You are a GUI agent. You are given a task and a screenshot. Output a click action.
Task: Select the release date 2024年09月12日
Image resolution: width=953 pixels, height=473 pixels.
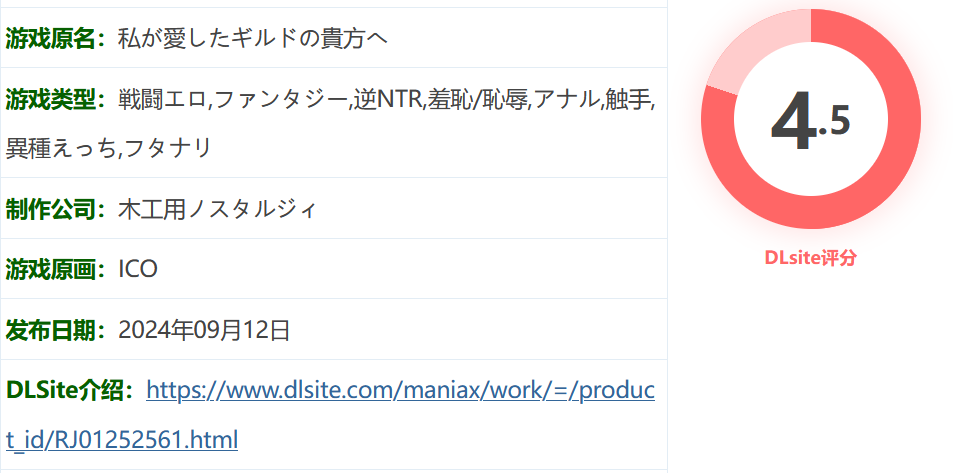pos(204,331)
